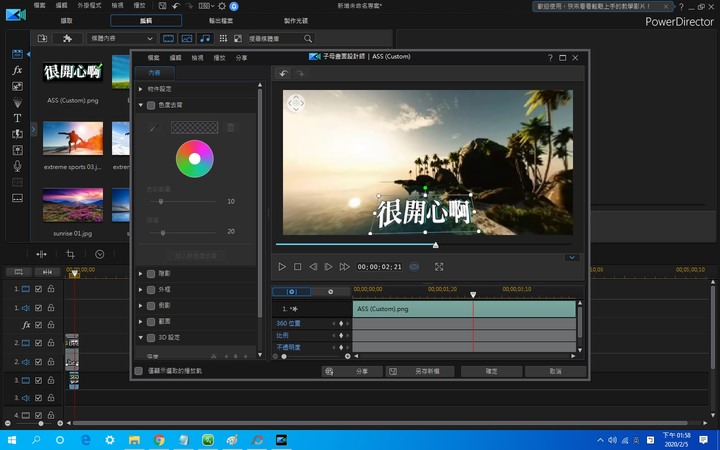The height and width of the screenshot is (450, 720).
Task: Open 編輯 menu in PiP Designer
Action: point(175,58)
